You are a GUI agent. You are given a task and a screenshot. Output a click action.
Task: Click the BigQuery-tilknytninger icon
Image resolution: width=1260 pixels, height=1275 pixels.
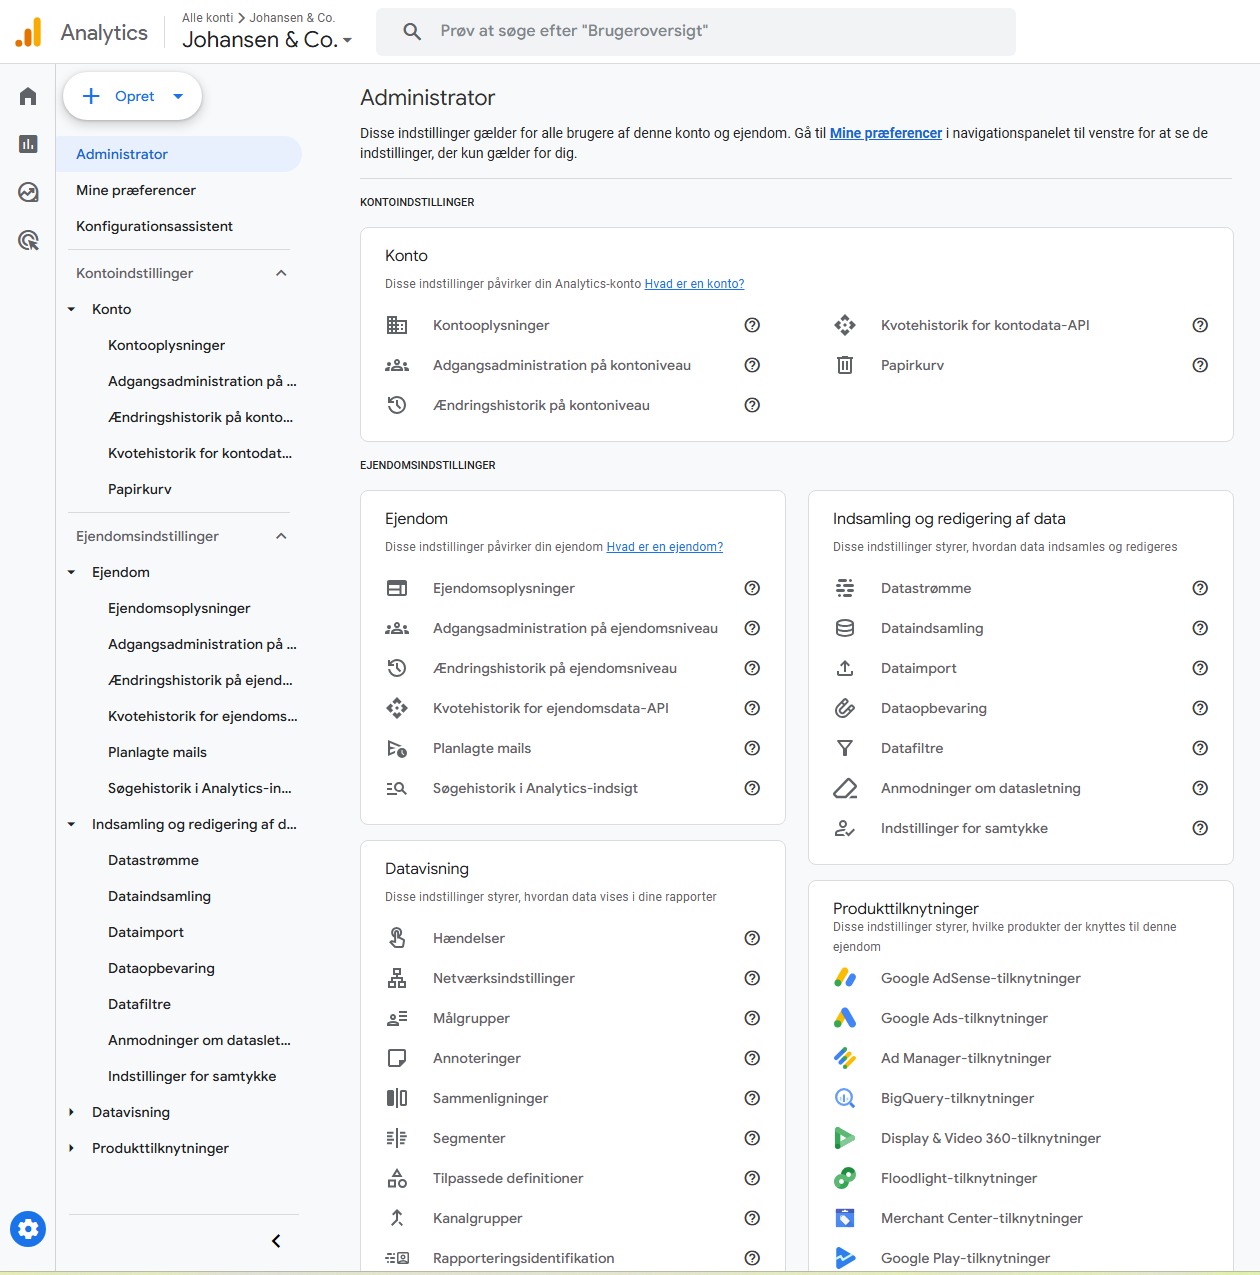click(x=845, y=1098)
